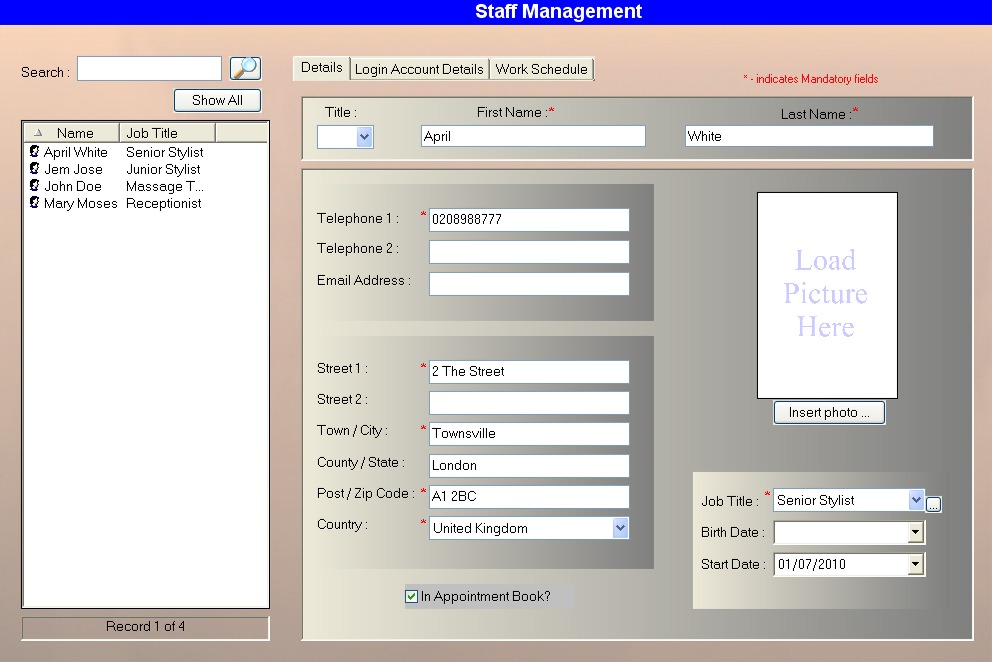Click the Junior Stylist job title cell

[x=163, y=169]
